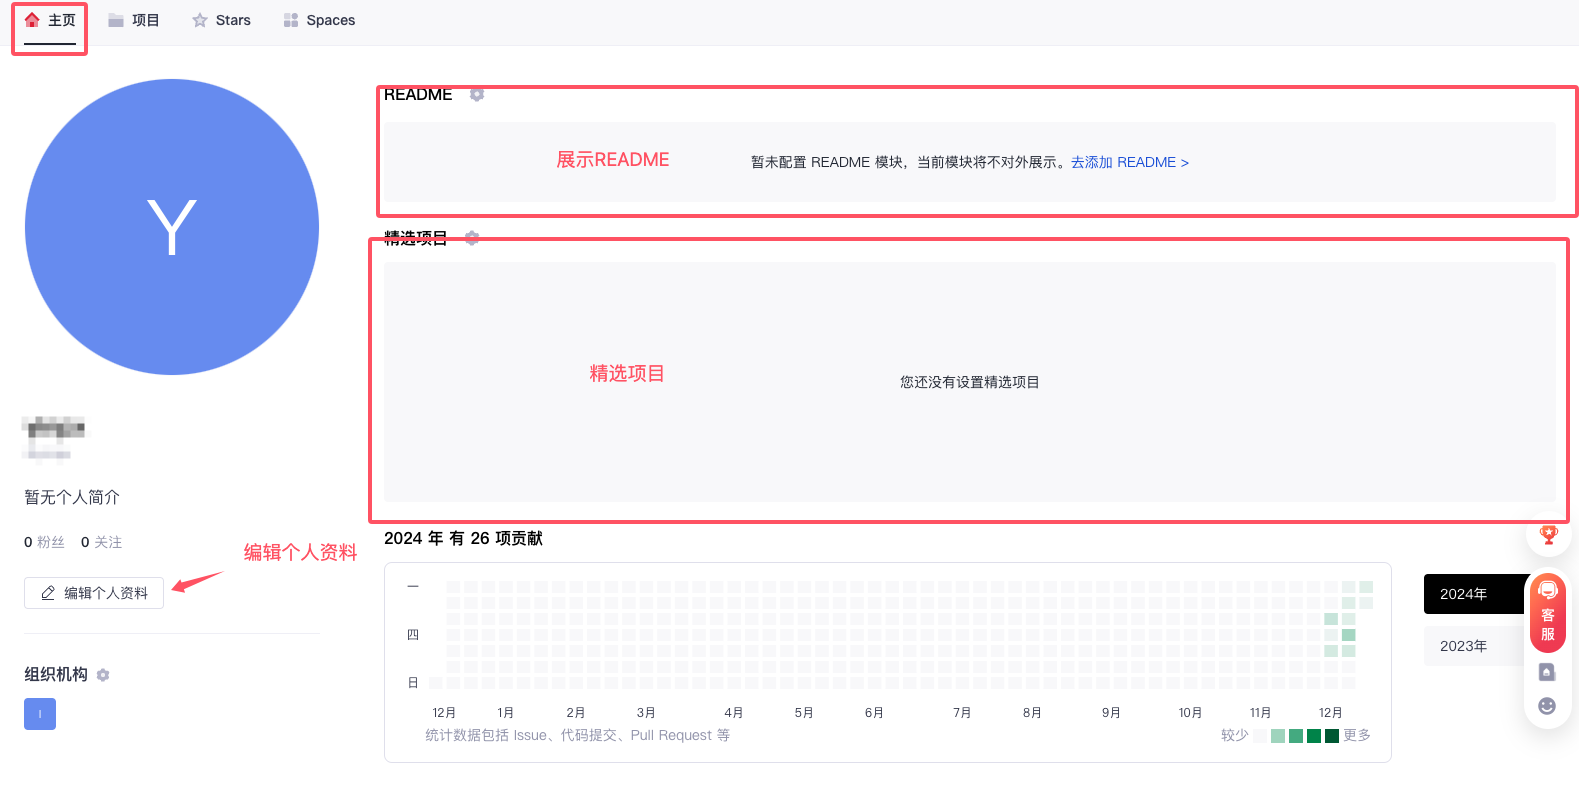The image size is (1579, 786).
Task: Click the smiley face feedback icon
Action: click(x=1547, y=706)
